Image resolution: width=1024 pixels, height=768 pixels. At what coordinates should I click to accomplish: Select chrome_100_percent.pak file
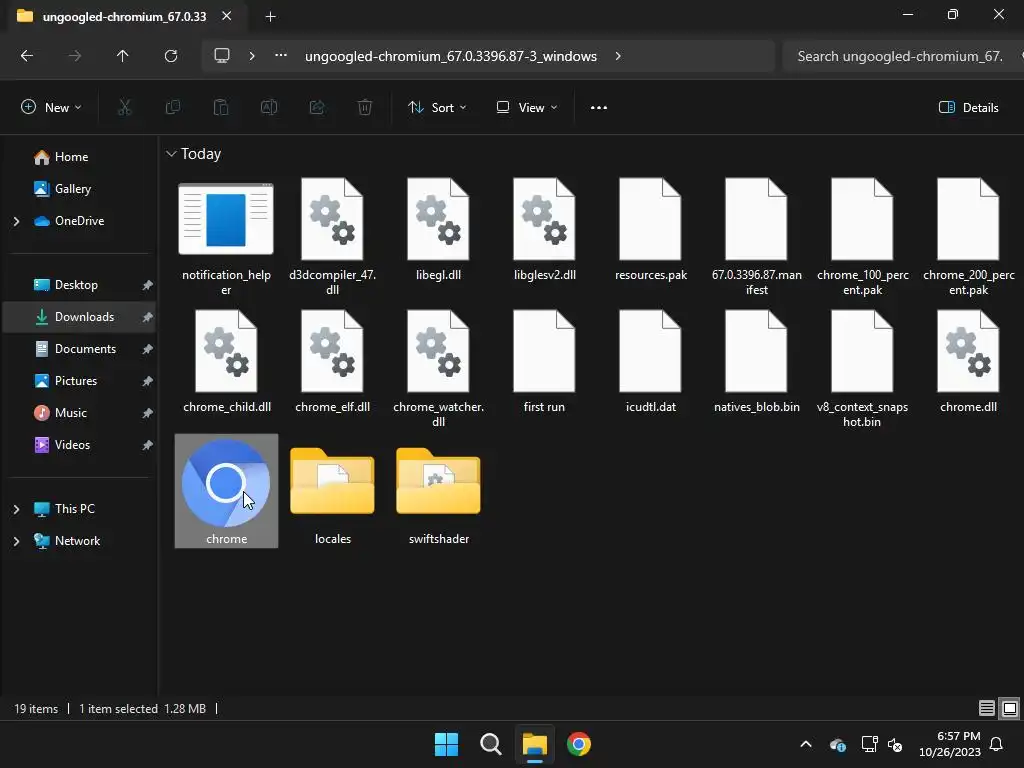coord(863,238)
